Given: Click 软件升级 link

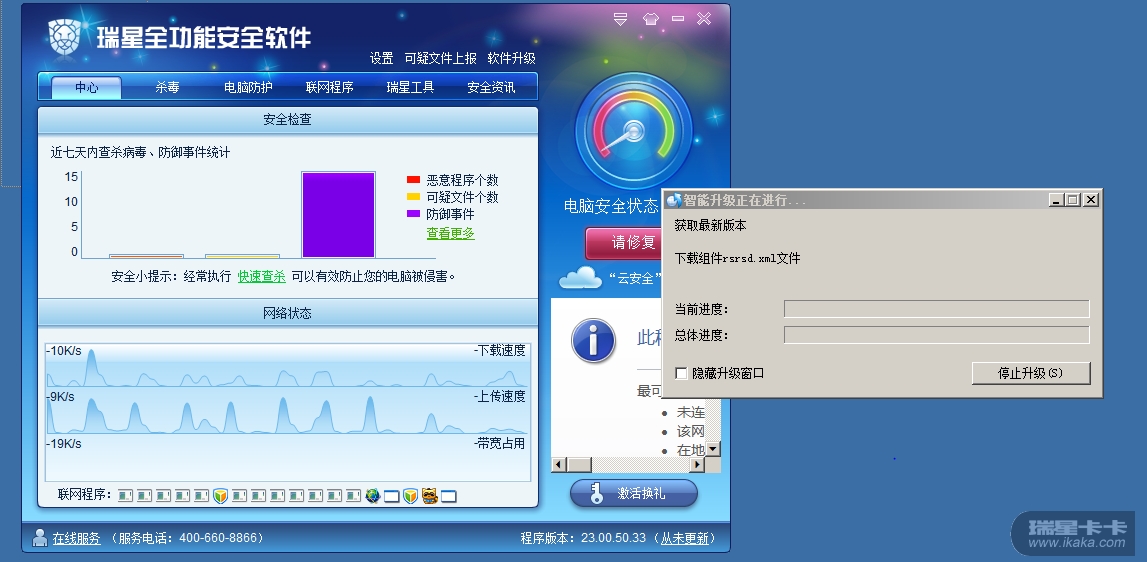Looking at the screenshot, I should pos(511,58).
